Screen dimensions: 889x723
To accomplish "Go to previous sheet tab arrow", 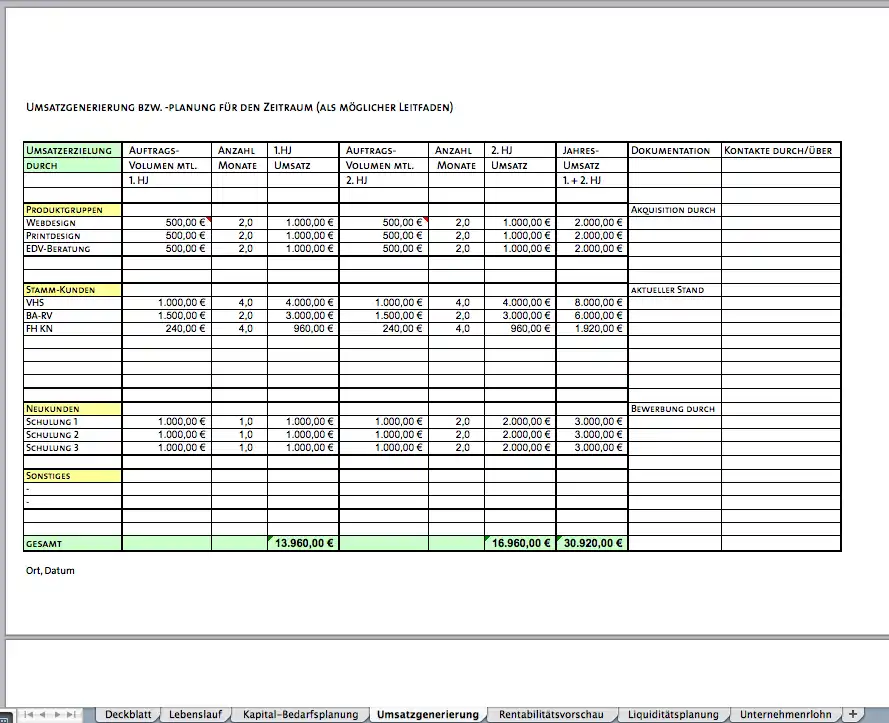I will click(x=43, y=714).
